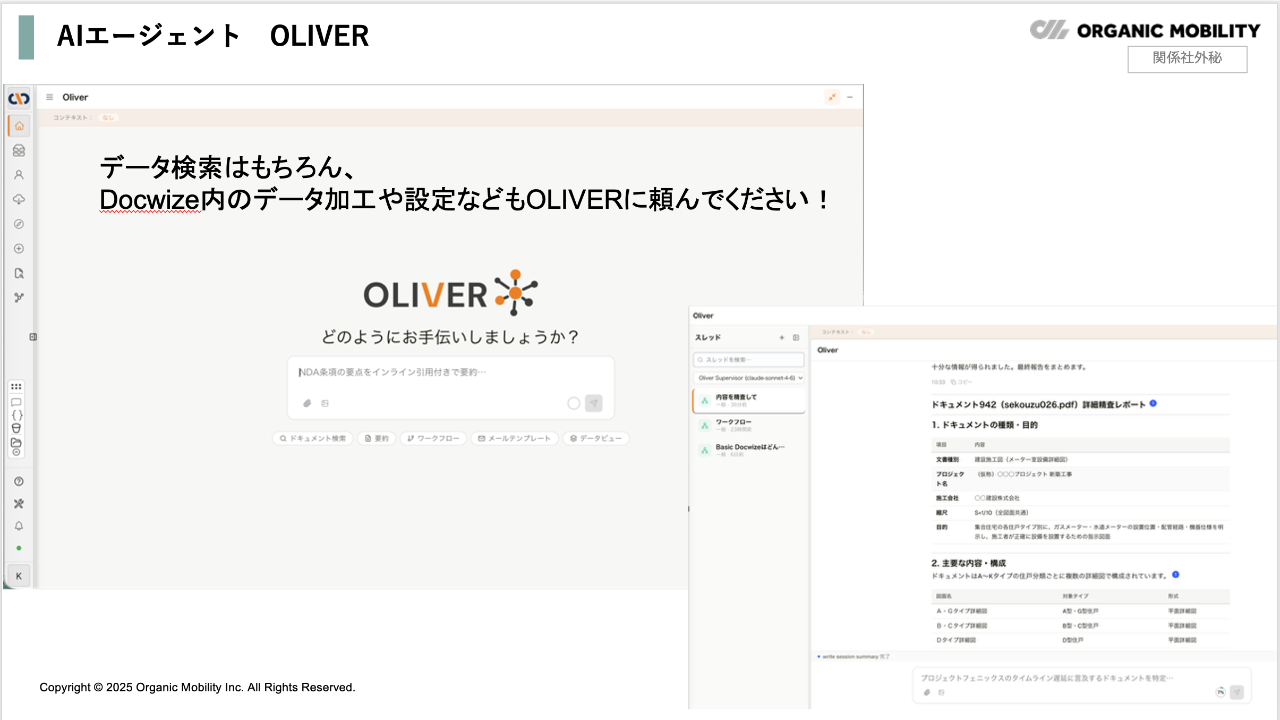Click the sidebar collapse handle icon
The width and height of the screenshot is (1280, 720).
click(x=33, y=337)
